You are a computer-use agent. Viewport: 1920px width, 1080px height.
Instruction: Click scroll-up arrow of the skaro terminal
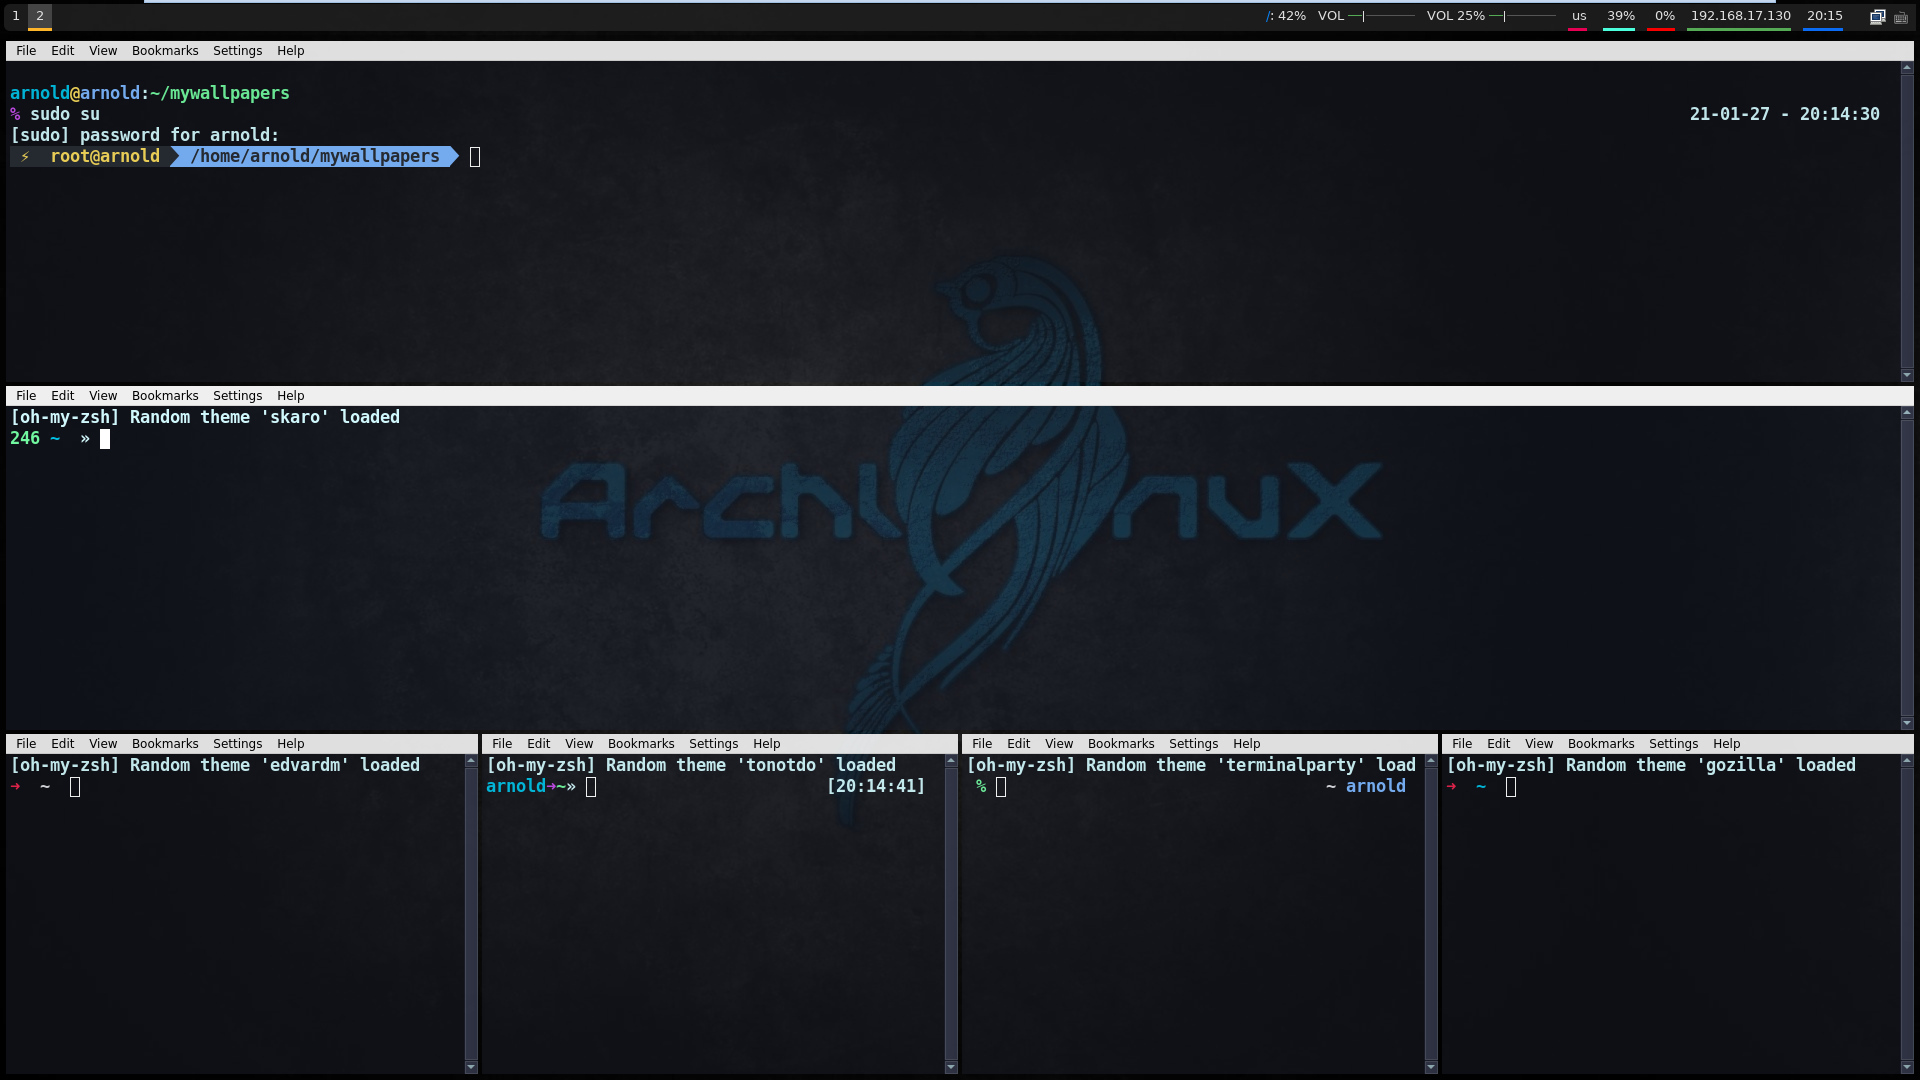tap(1907, 412)
